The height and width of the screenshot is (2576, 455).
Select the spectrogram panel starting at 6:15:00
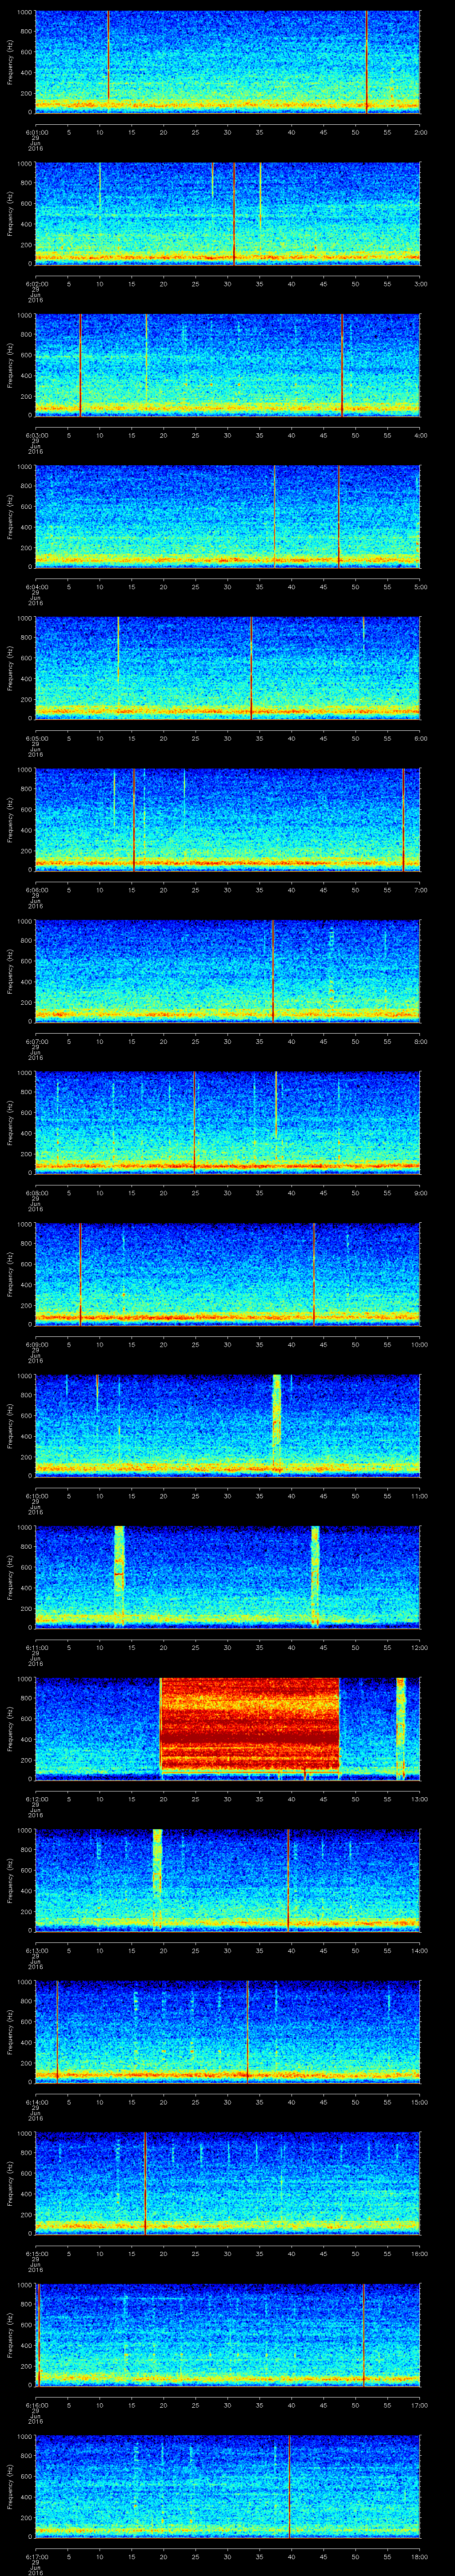click(227, 2183)
